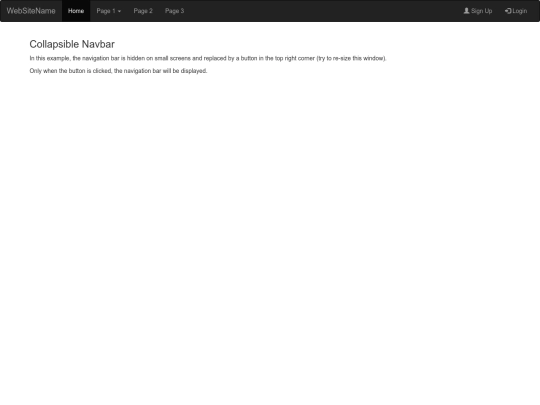Click the paragraph starting 'In this example'
540x405 pixels.
[x=208, y=58]
